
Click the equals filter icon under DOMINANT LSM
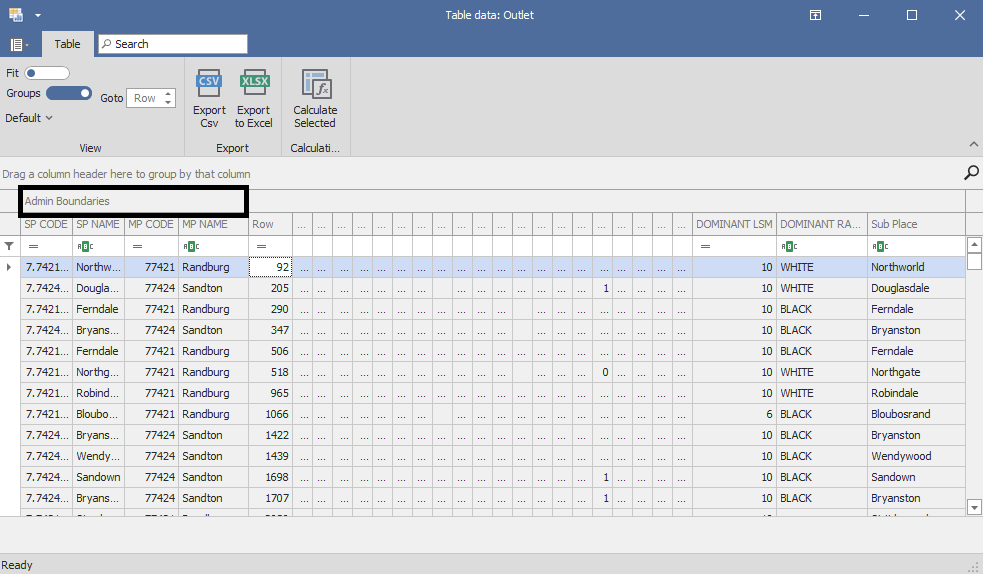click(x=705, y=246)
